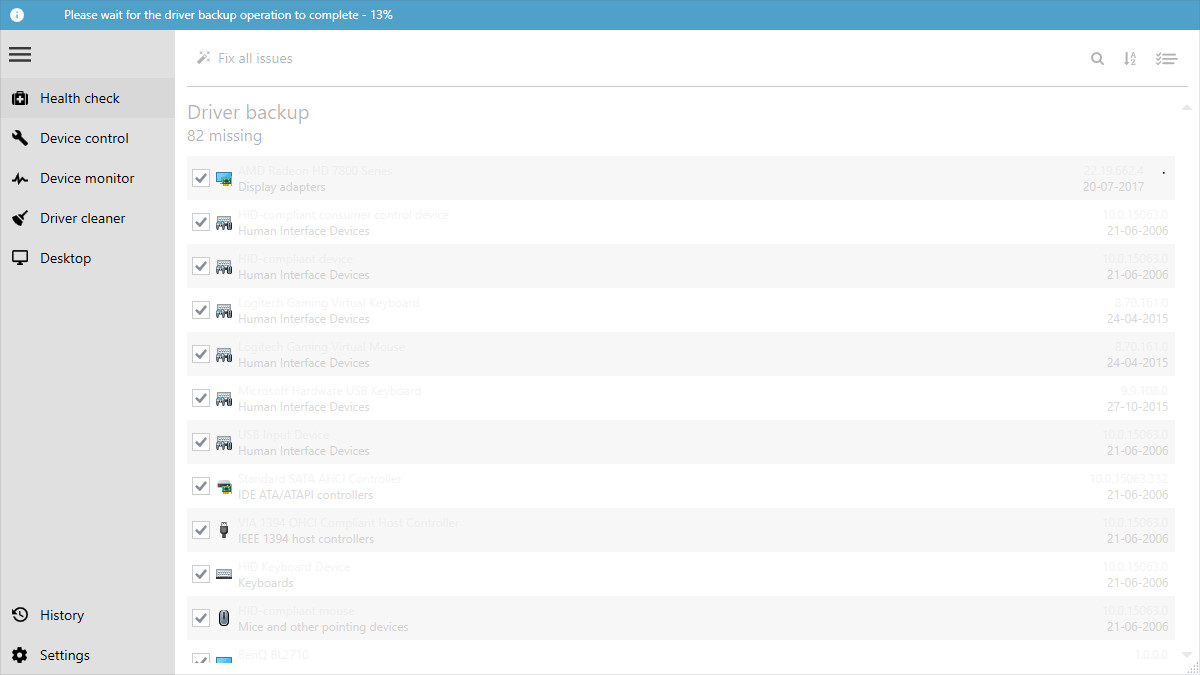
Task: Switch to the Health check section
Action: [79, 97]
